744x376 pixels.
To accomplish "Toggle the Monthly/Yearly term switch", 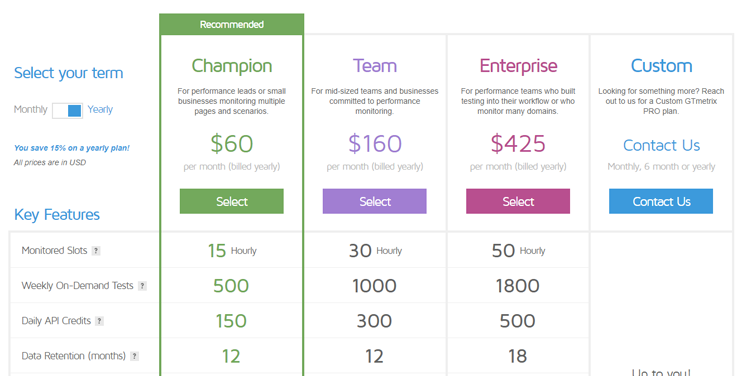I will coord(67,111).
